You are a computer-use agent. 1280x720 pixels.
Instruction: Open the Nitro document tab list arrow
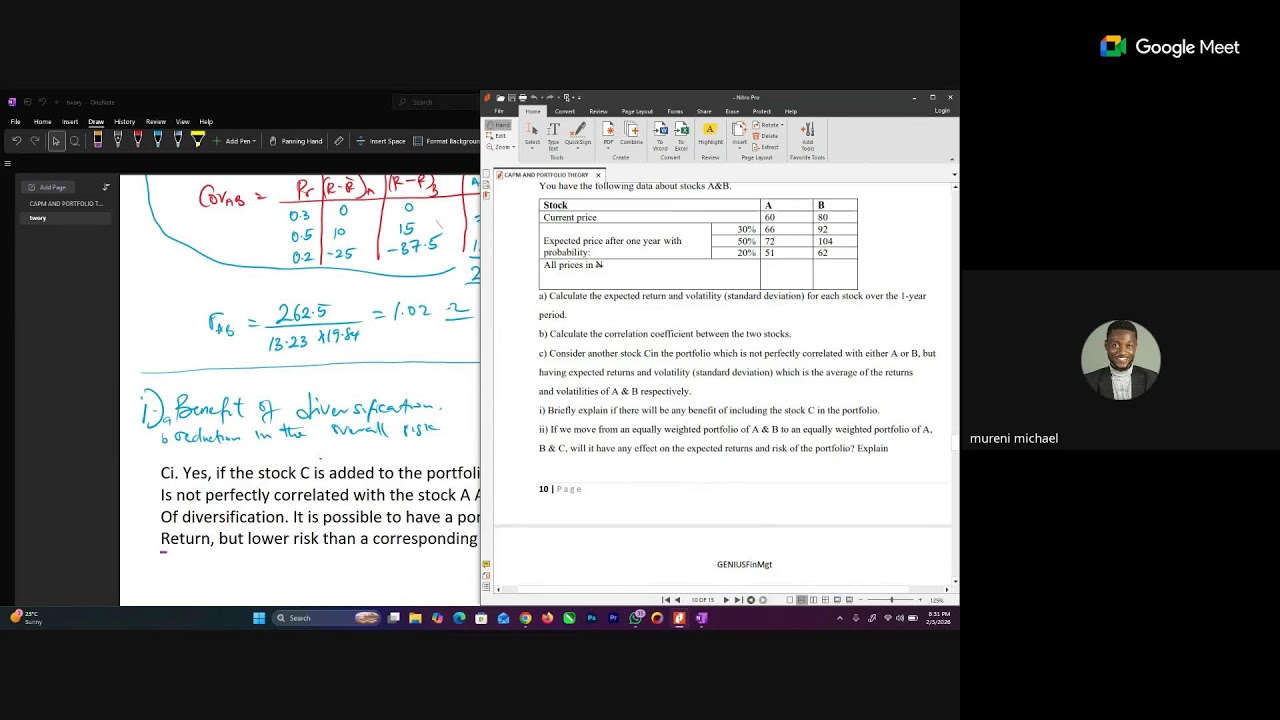[x=954, y=175]
